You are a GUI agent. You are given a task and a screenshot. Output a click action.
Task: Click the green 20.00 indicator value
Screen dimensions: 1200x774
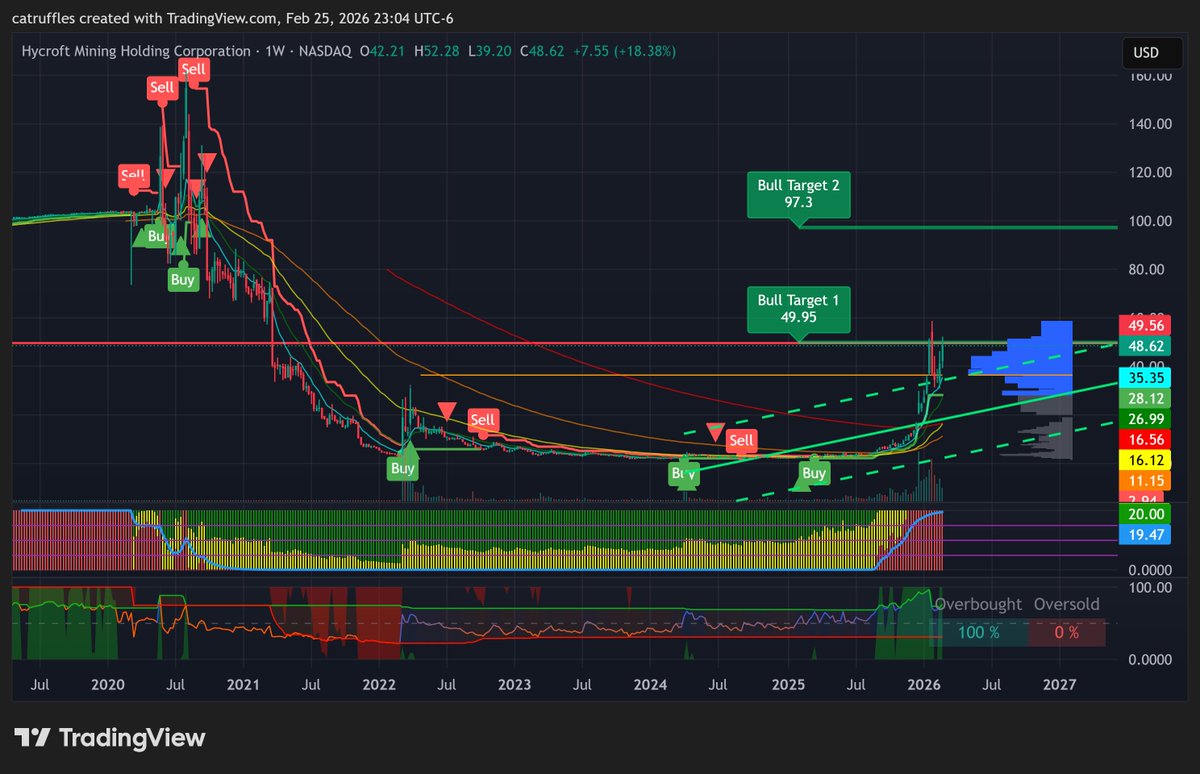[1143, 514]
